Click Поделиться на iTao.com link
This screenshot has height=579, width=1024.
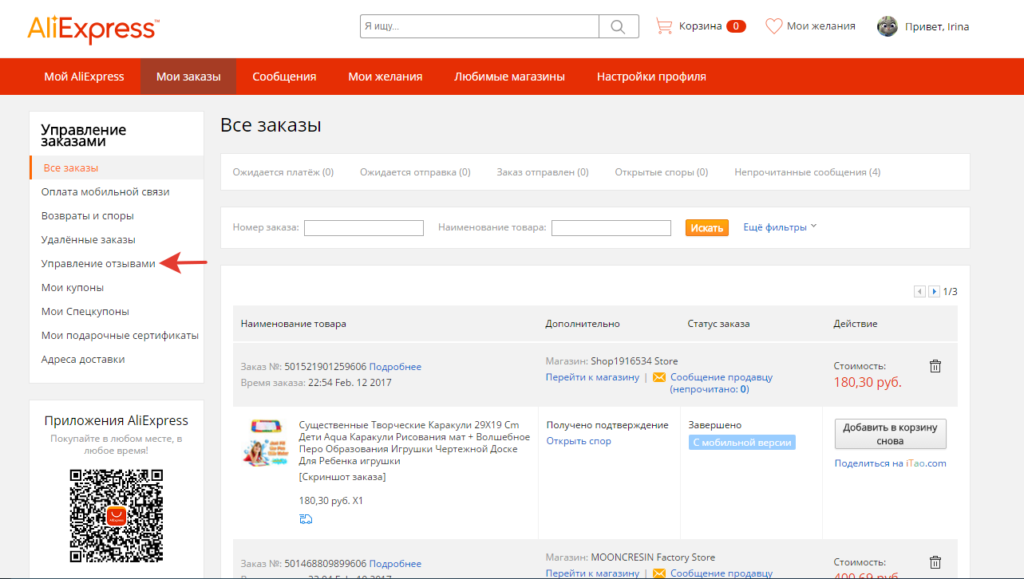click(890, 463)
